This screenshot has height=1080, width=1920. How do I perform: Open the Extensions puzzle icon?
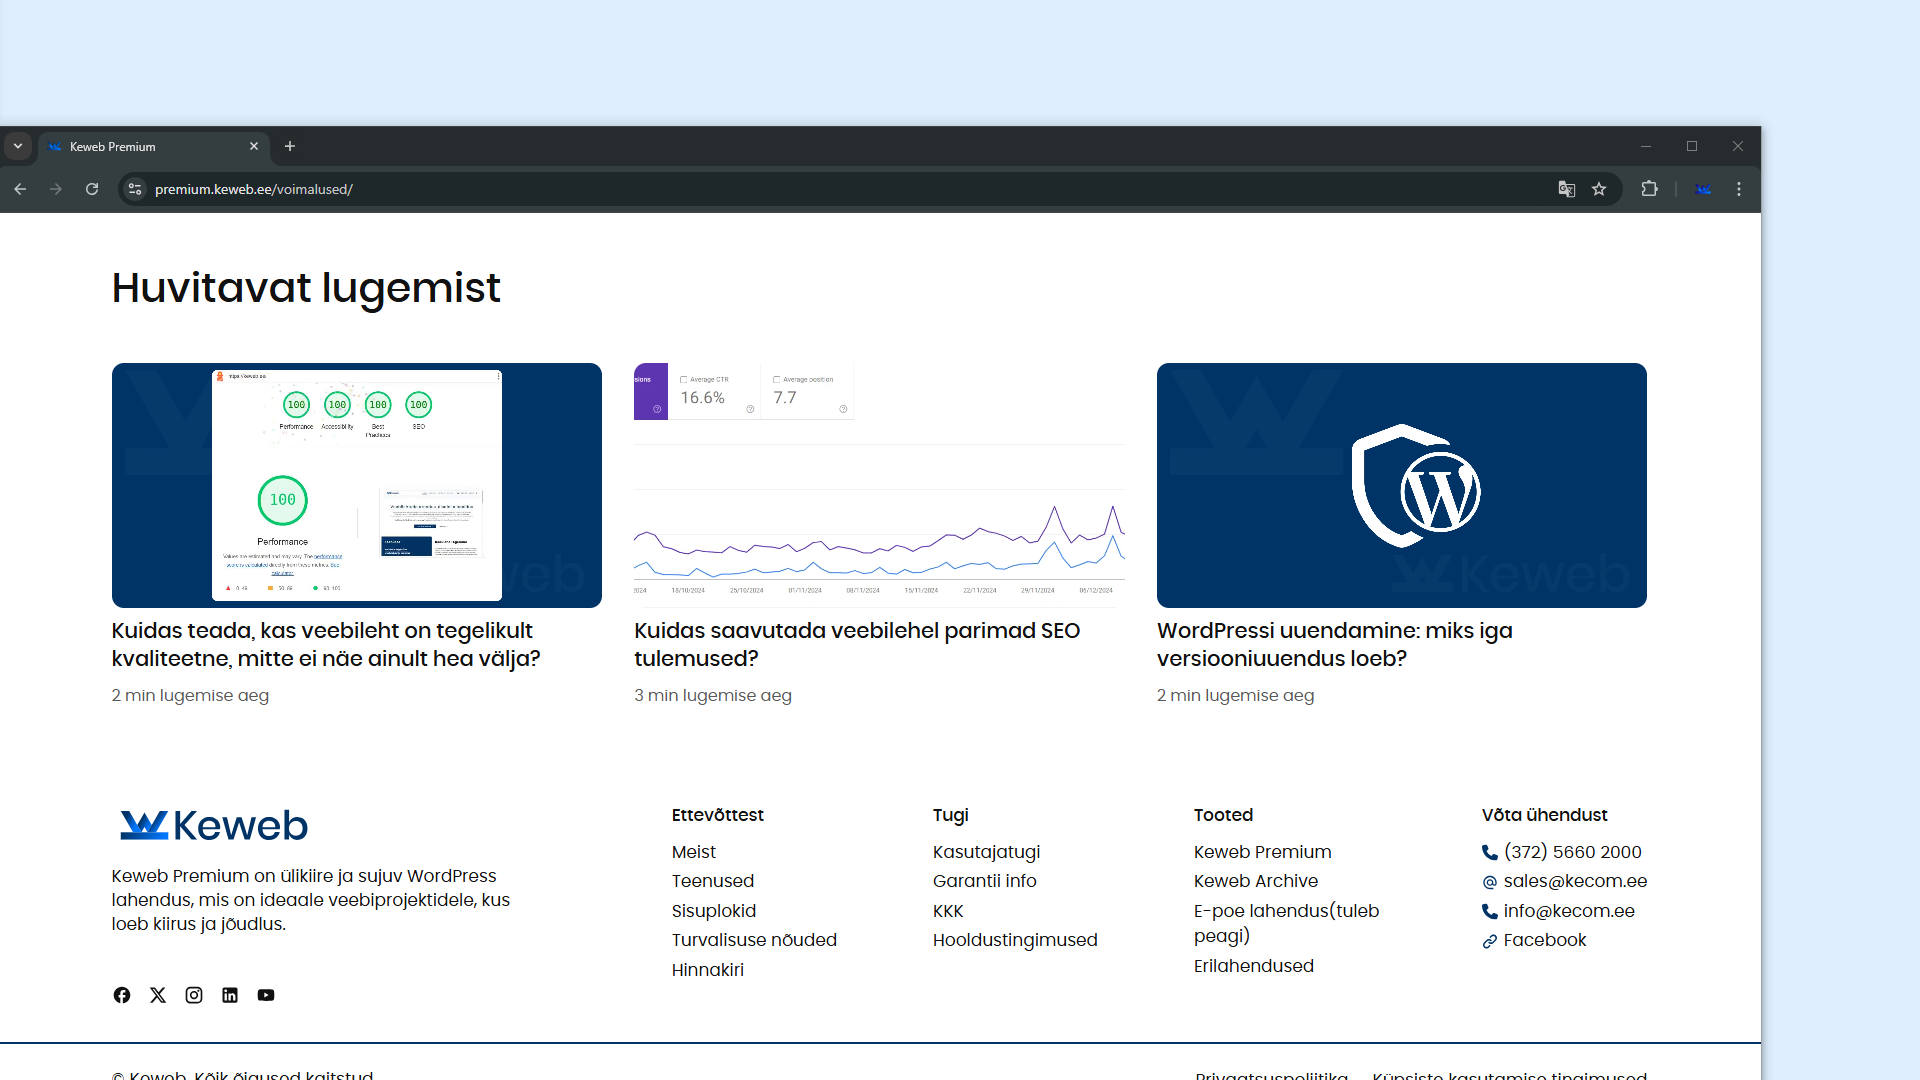coord(1650,189)
